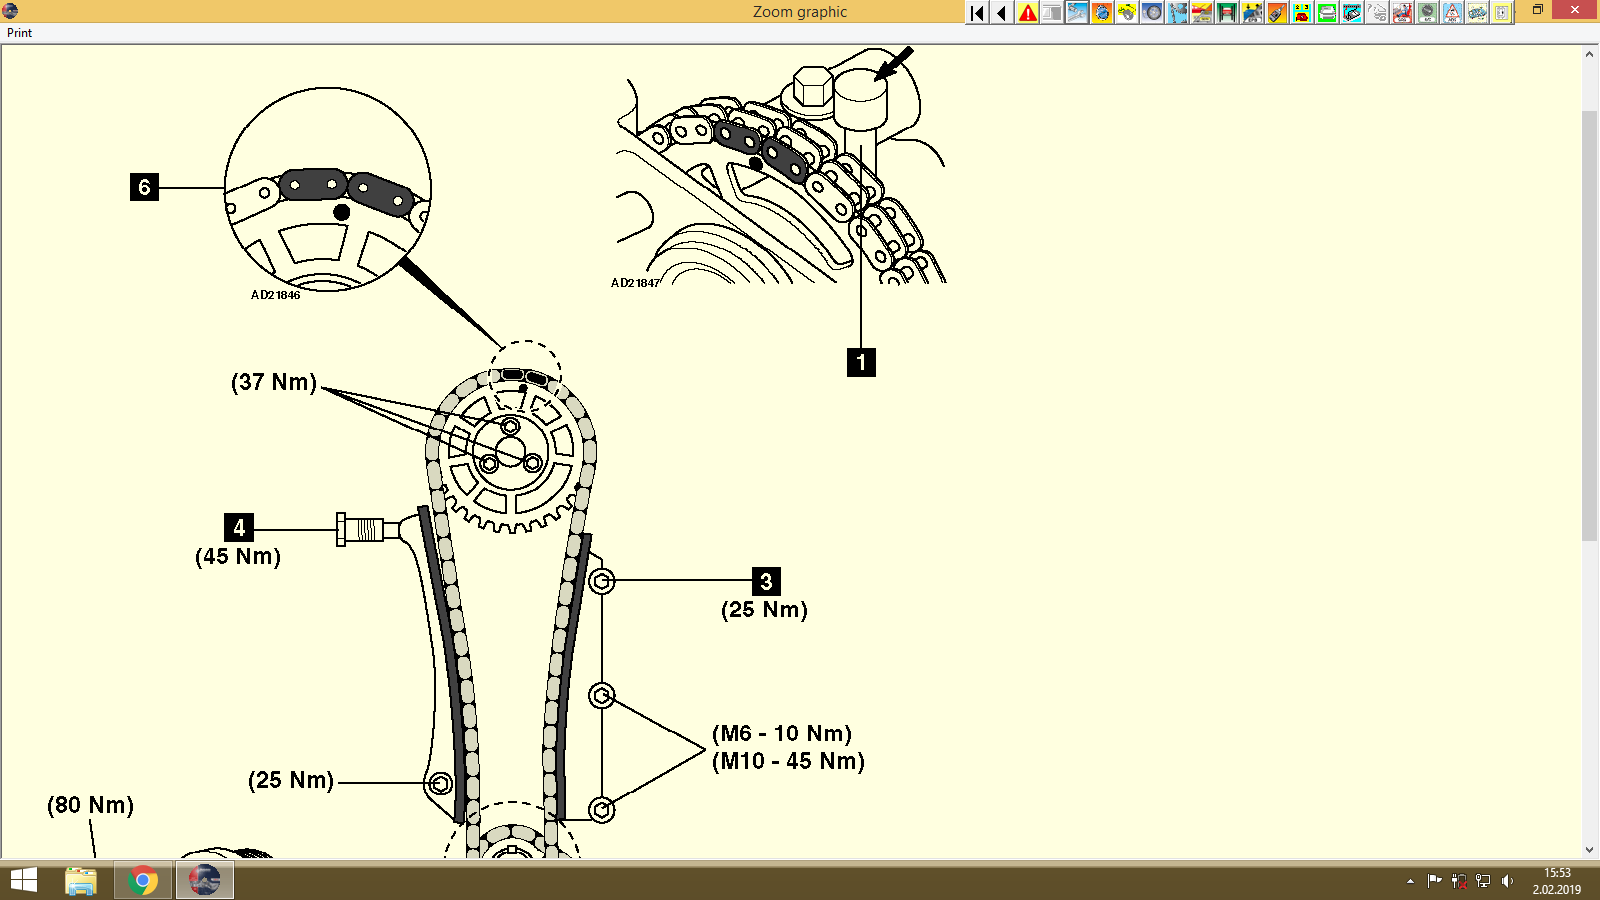Select the warning triangle recalls icon
1600x900 pixels.
(x=1027, y=12)
